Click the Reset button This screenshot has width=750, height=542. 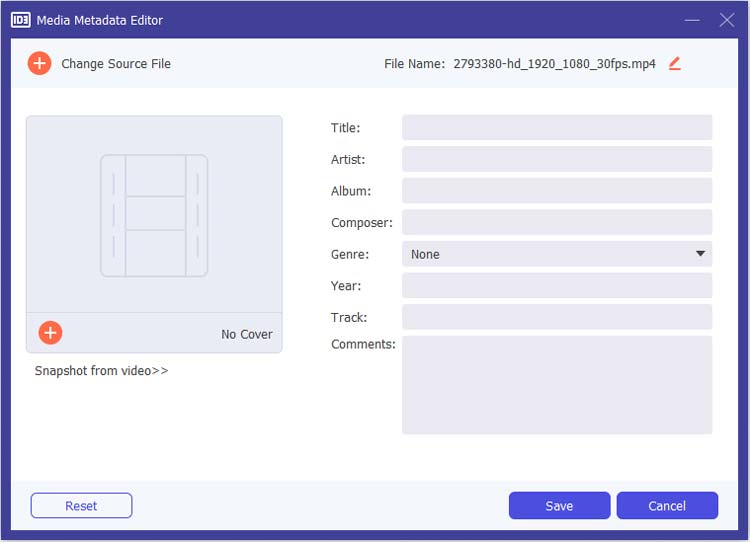81,506
